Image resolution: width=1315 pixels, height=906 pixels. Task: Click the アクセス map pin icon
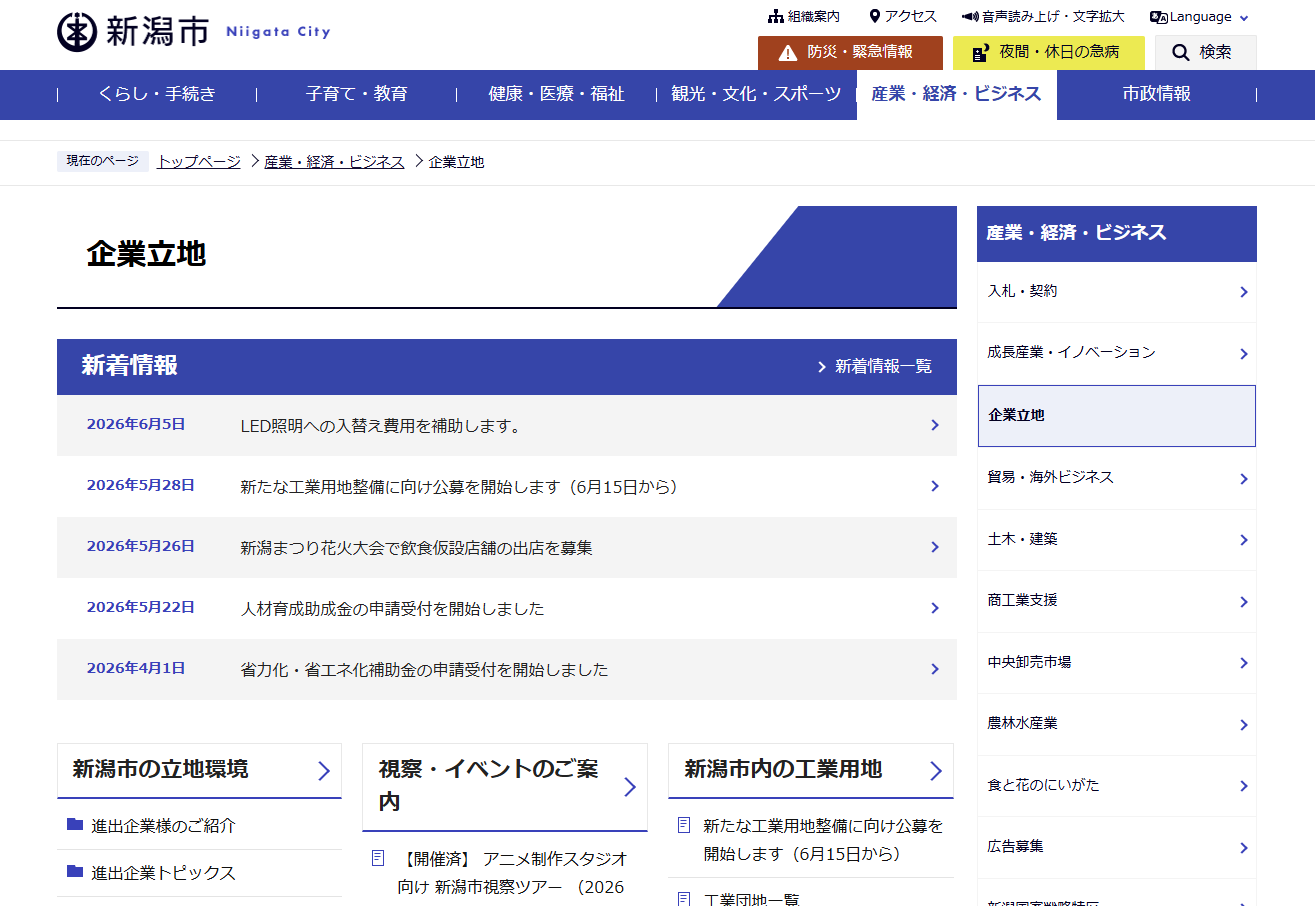point(875,17)
